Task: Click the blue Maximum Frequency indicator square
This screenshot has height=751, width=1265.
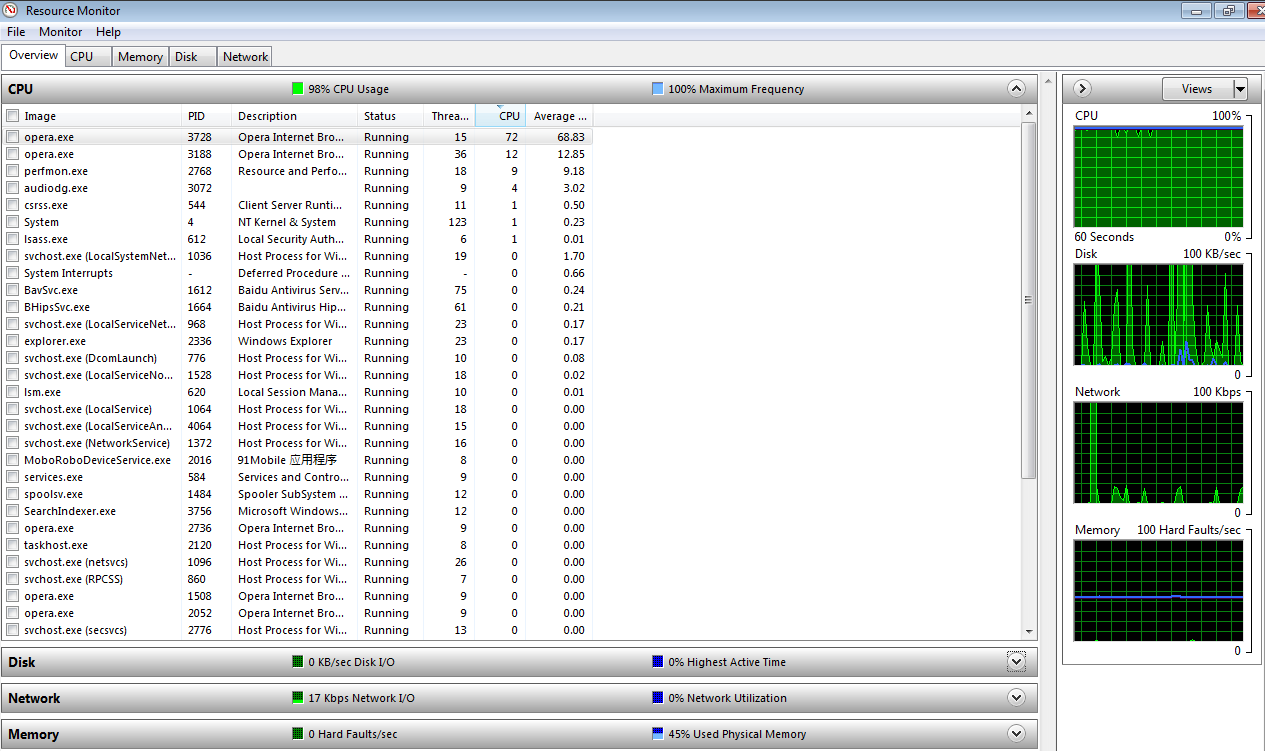Action: click(x=657, y=89)
